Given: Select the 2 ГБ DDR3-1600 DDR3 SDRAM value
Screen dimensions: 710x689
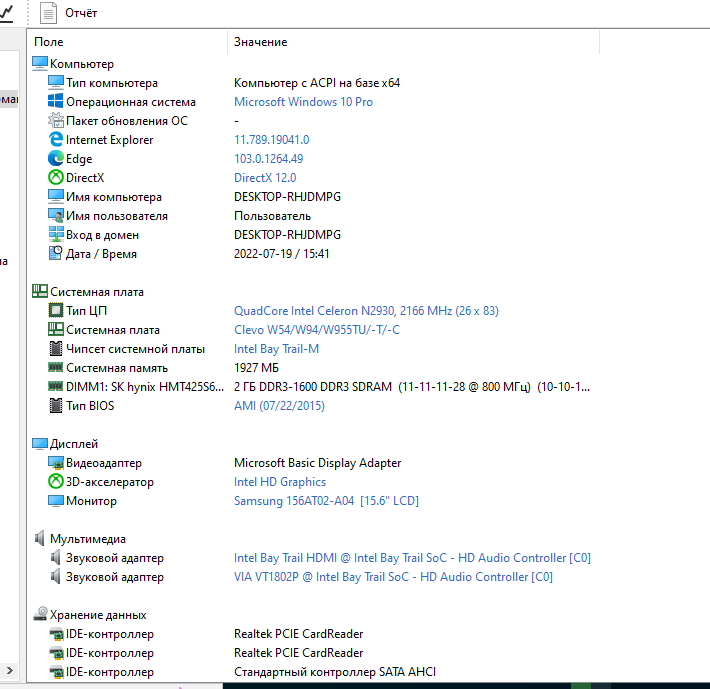Looking at the screenshot, I should point(412,387).
